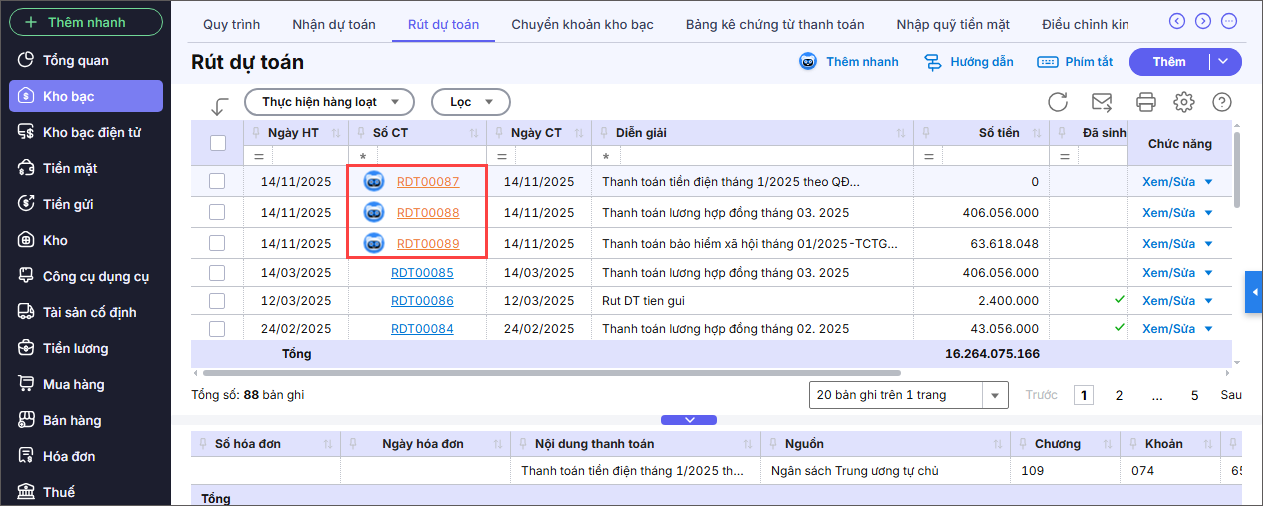Click robot icon beside RDT00087
This screenshot has height=506, width=1263.
[x=374, y=182]
